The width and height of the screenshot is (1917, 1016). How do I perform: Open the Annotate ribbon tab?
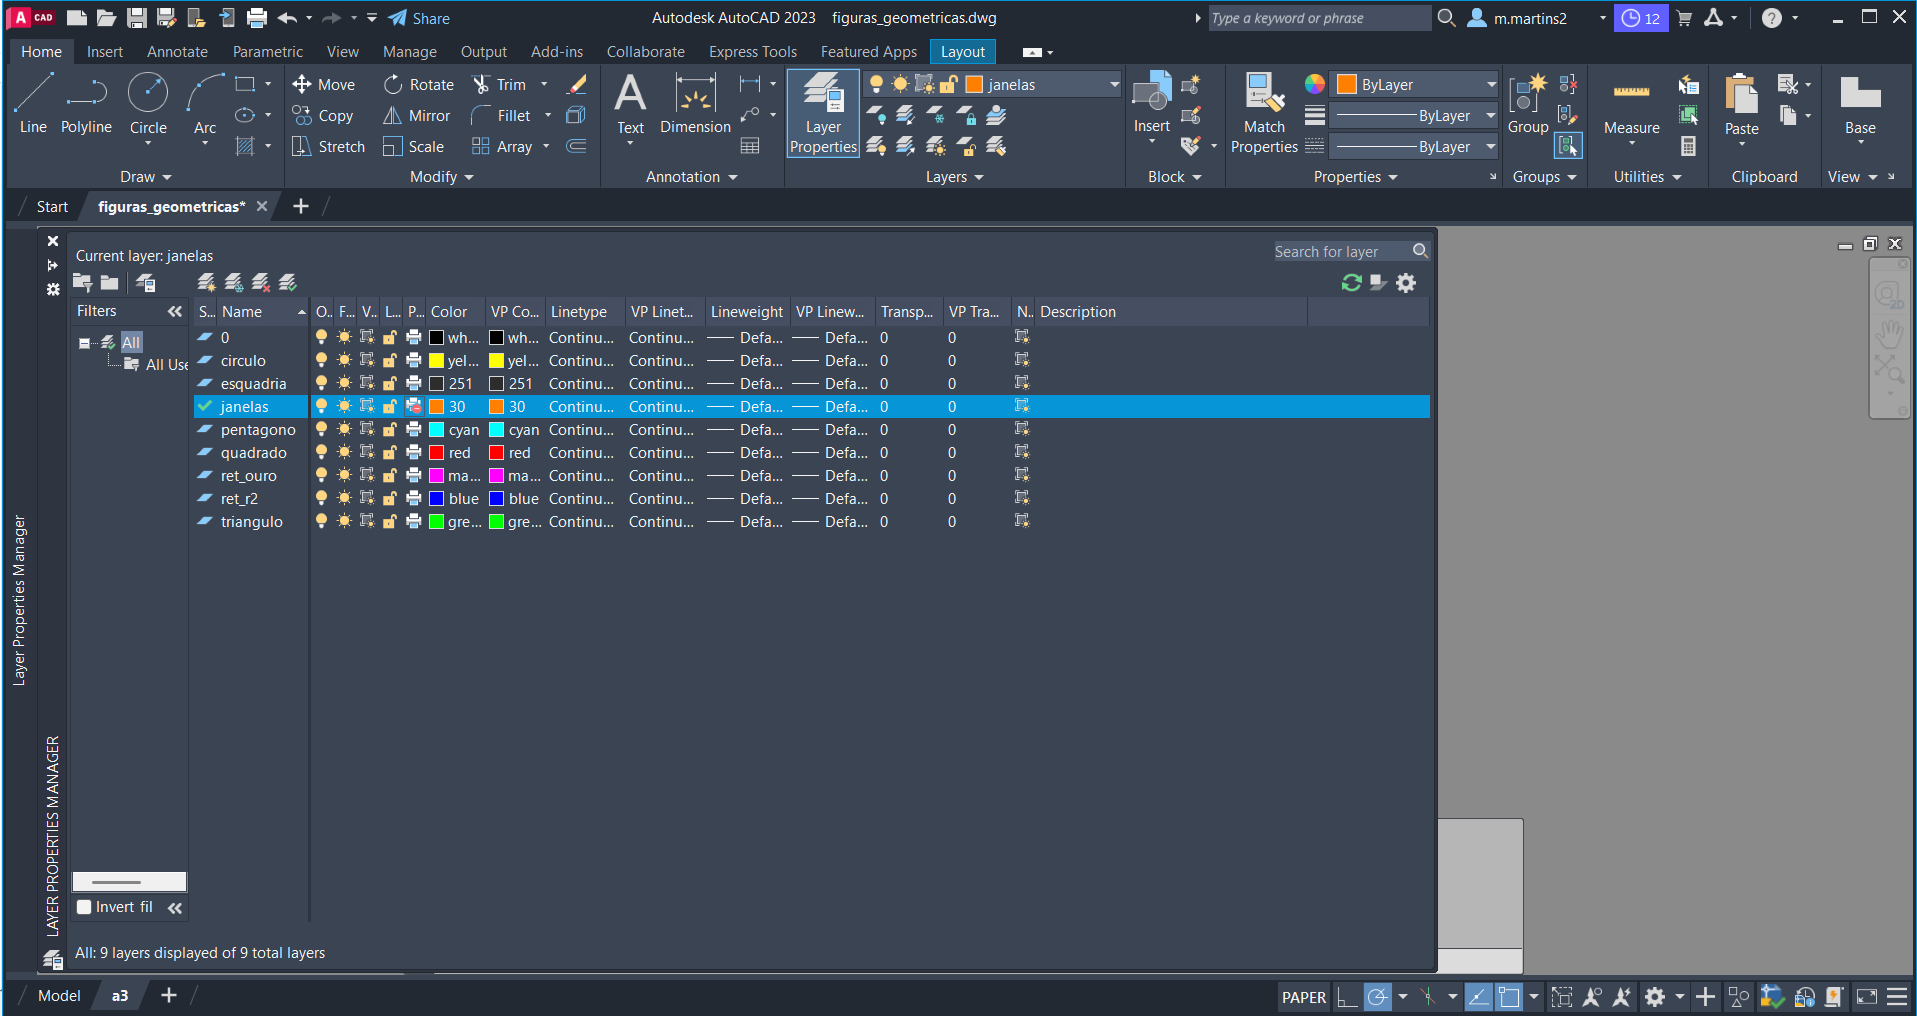[177, 52]
